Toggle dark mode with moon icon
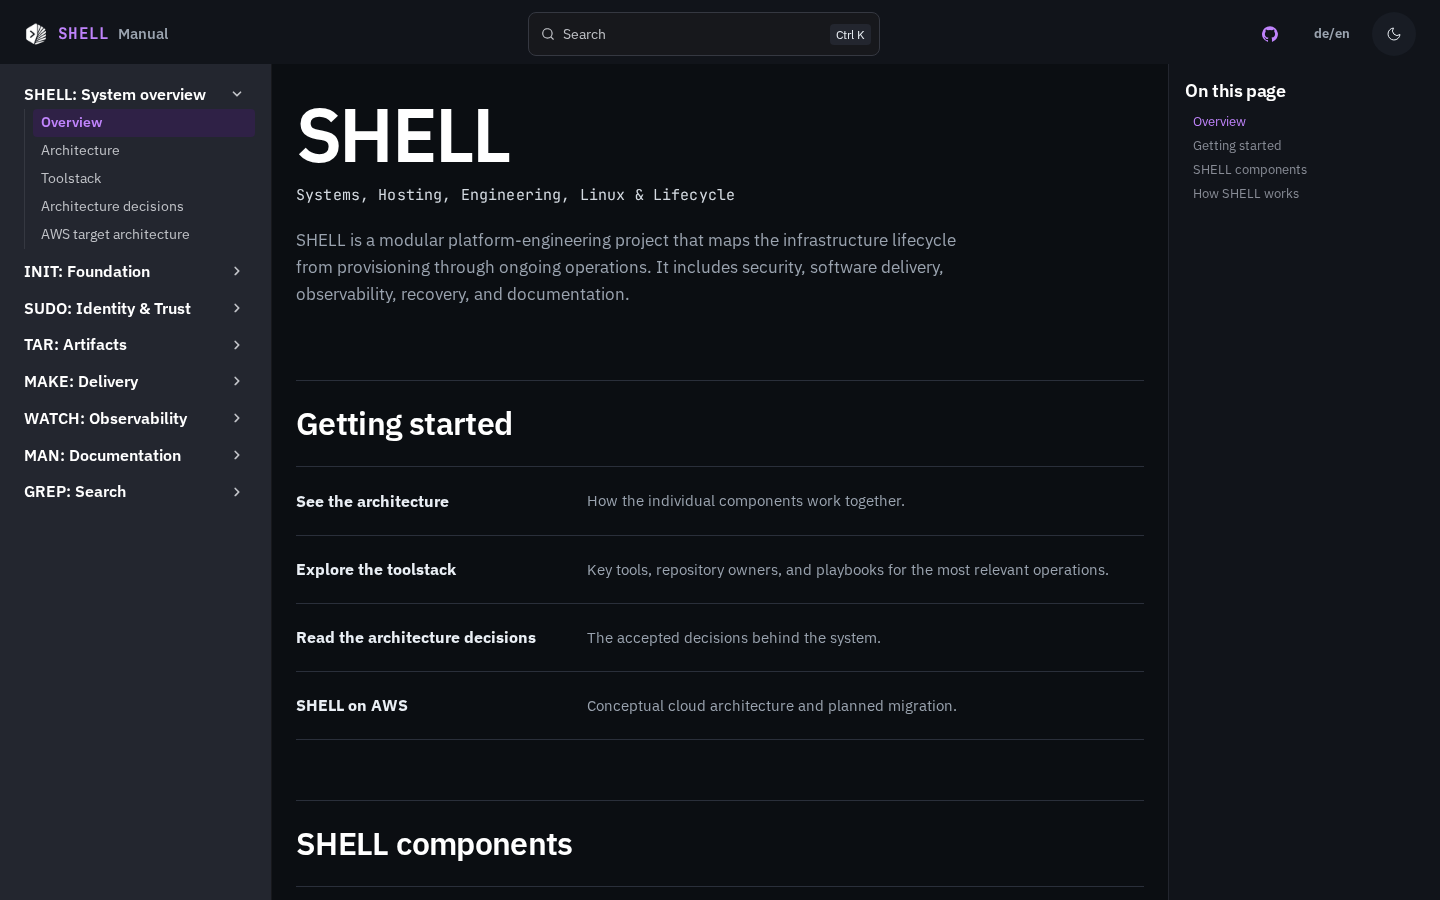 pos(1394,34)
